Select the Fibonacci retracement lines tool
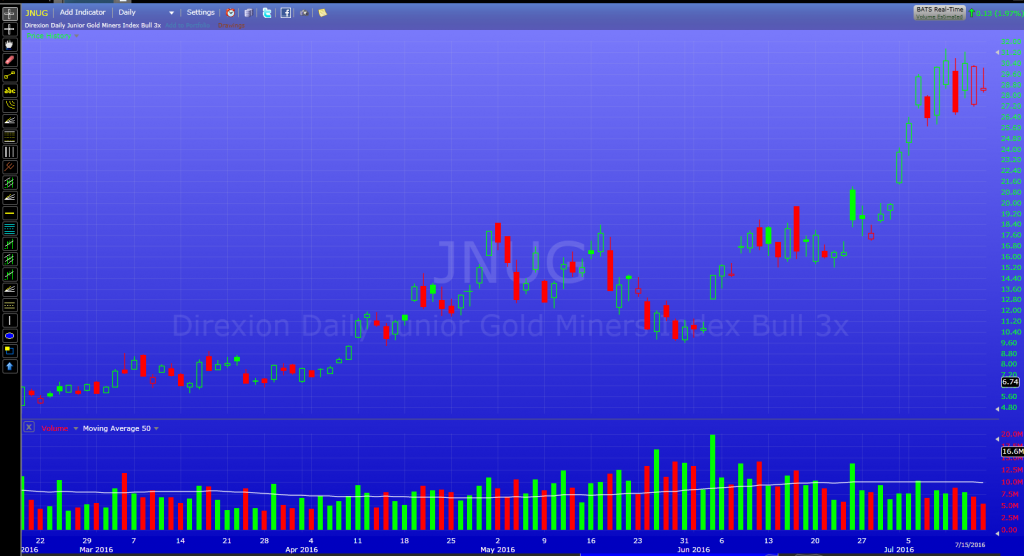Viewport: 1024px width, 556px height. tap(9, 137)
